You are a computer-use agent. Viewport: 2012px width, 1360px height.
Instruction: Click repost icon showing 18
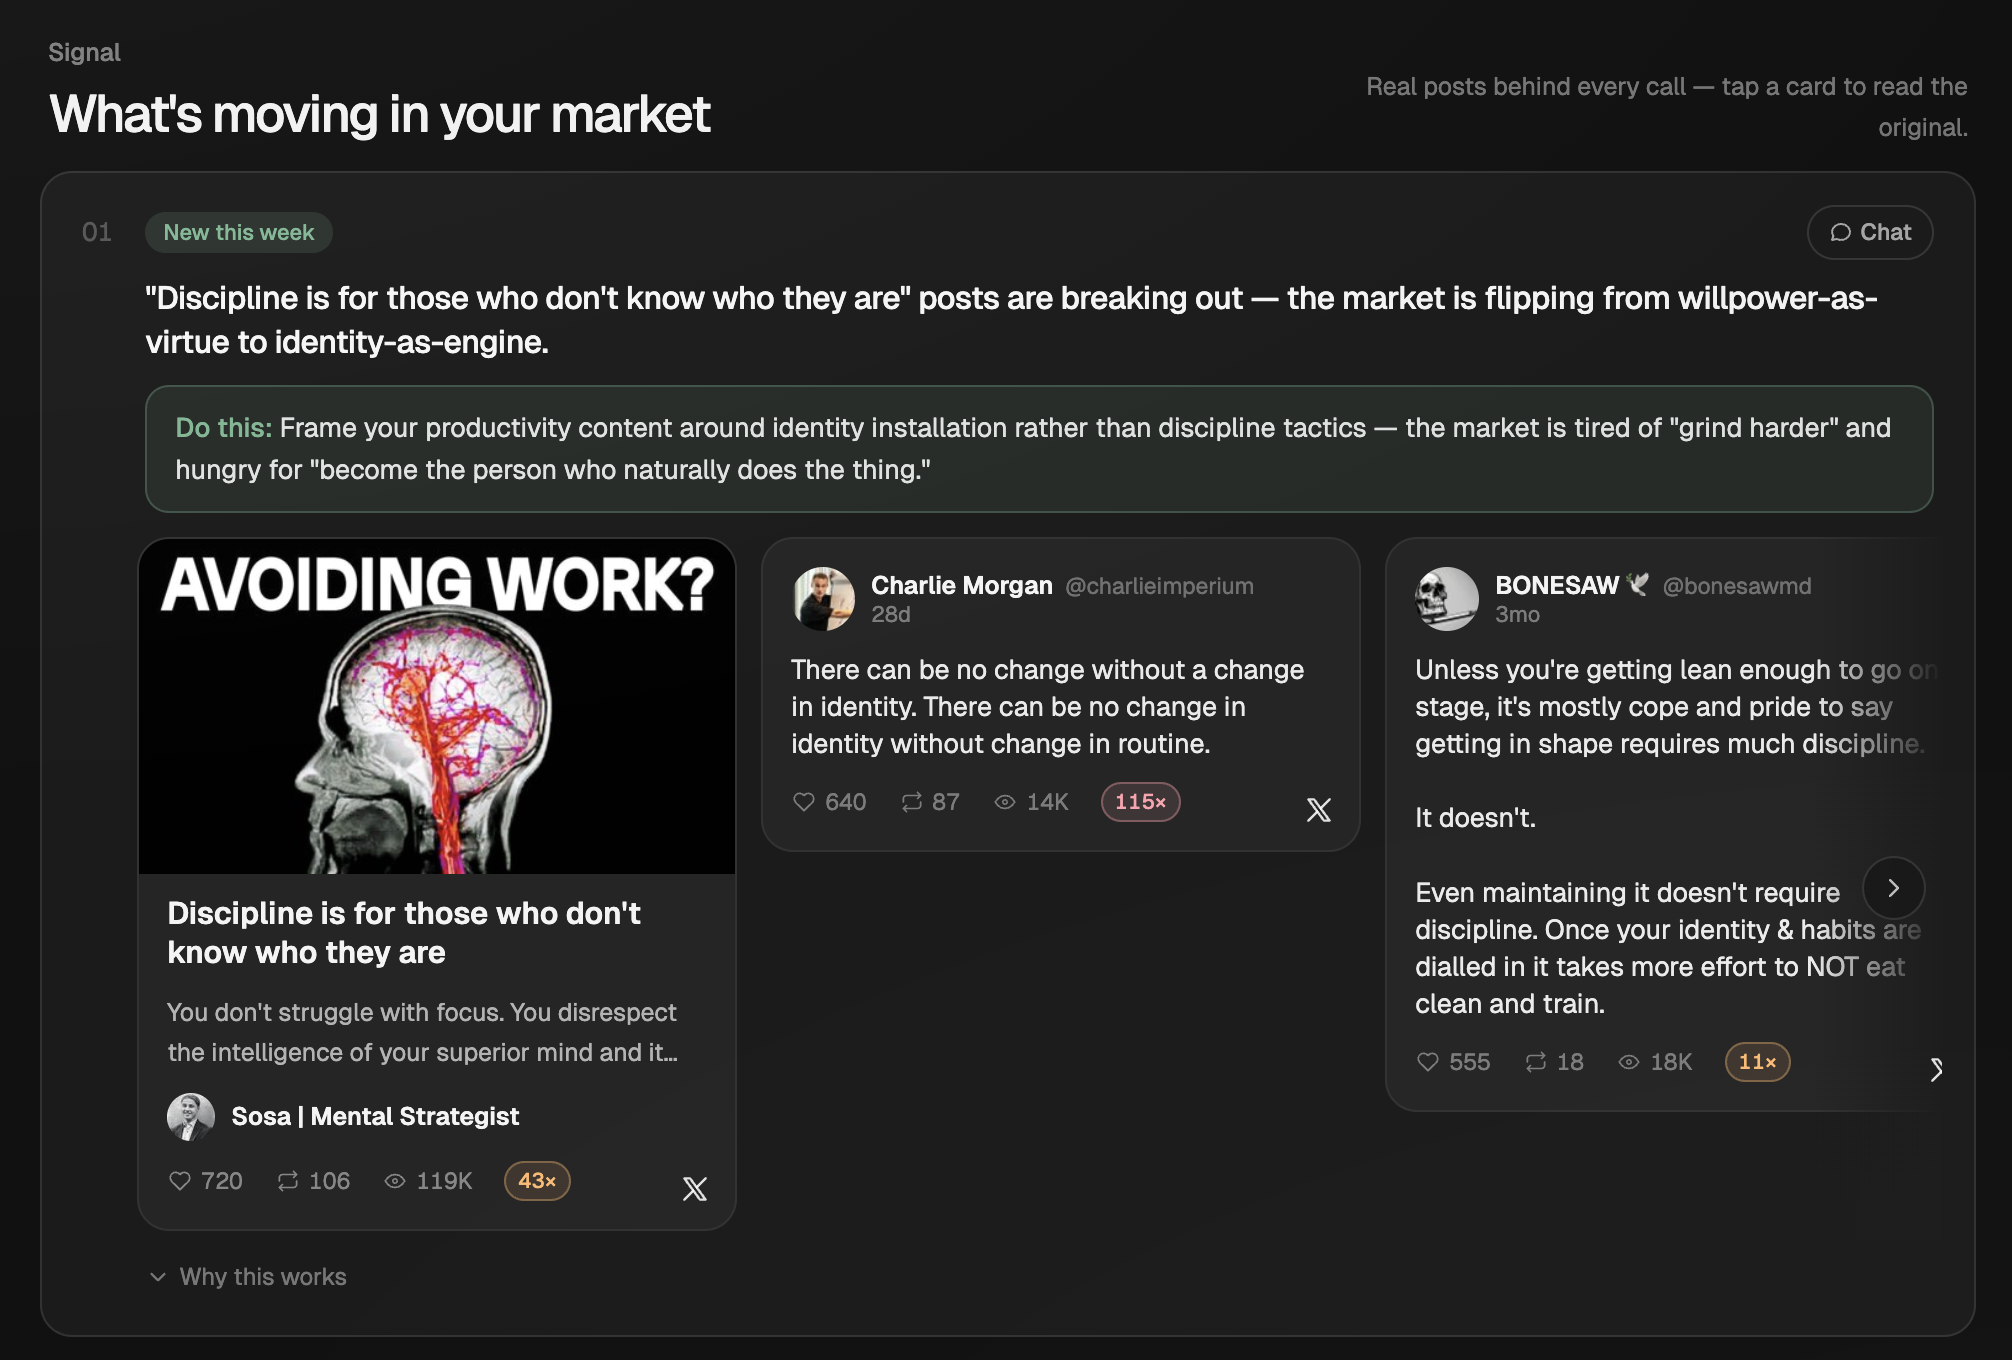pos(1536,1062)
